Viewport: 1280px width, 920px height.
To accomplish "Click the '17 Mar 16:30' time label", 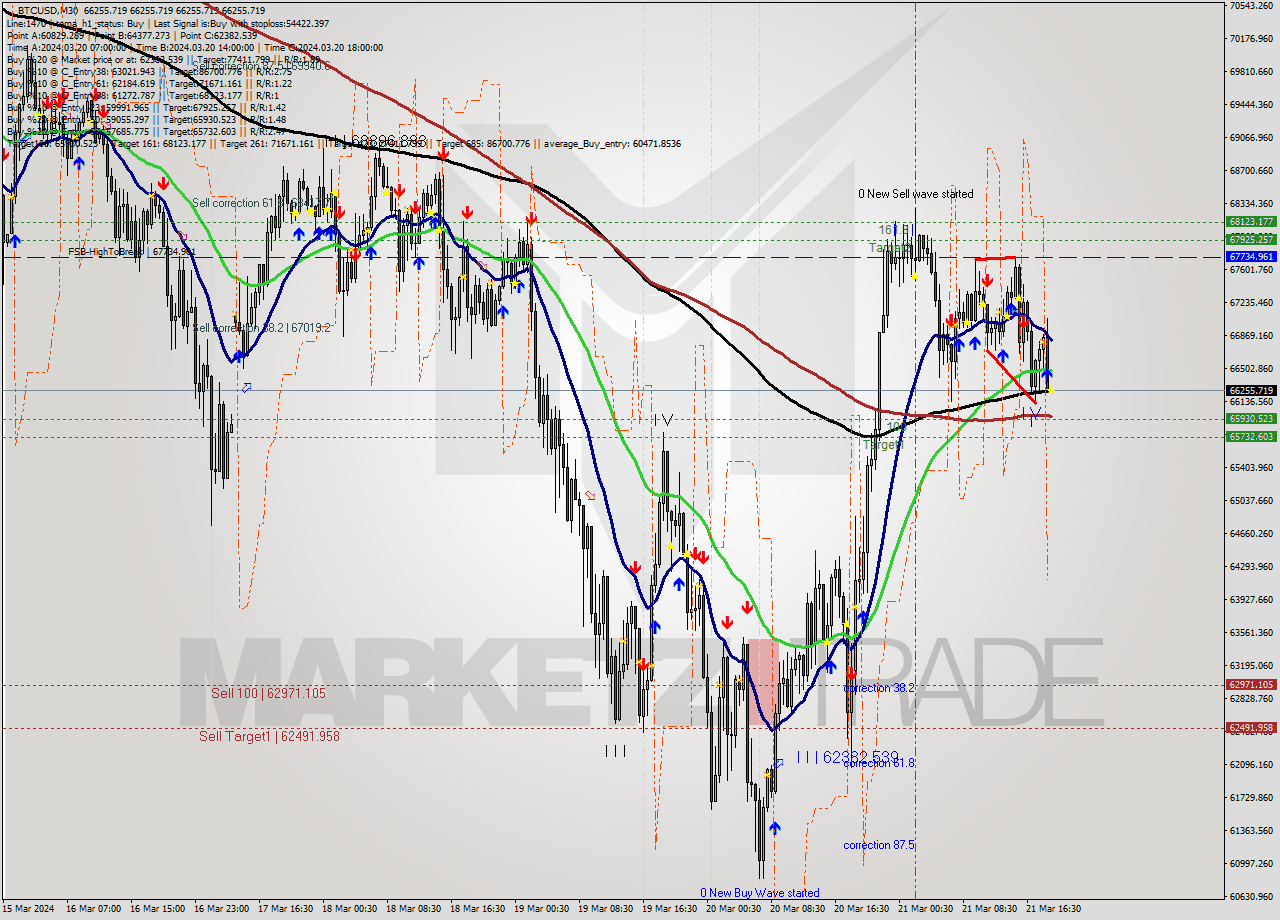I will click(x=285, y=909).
